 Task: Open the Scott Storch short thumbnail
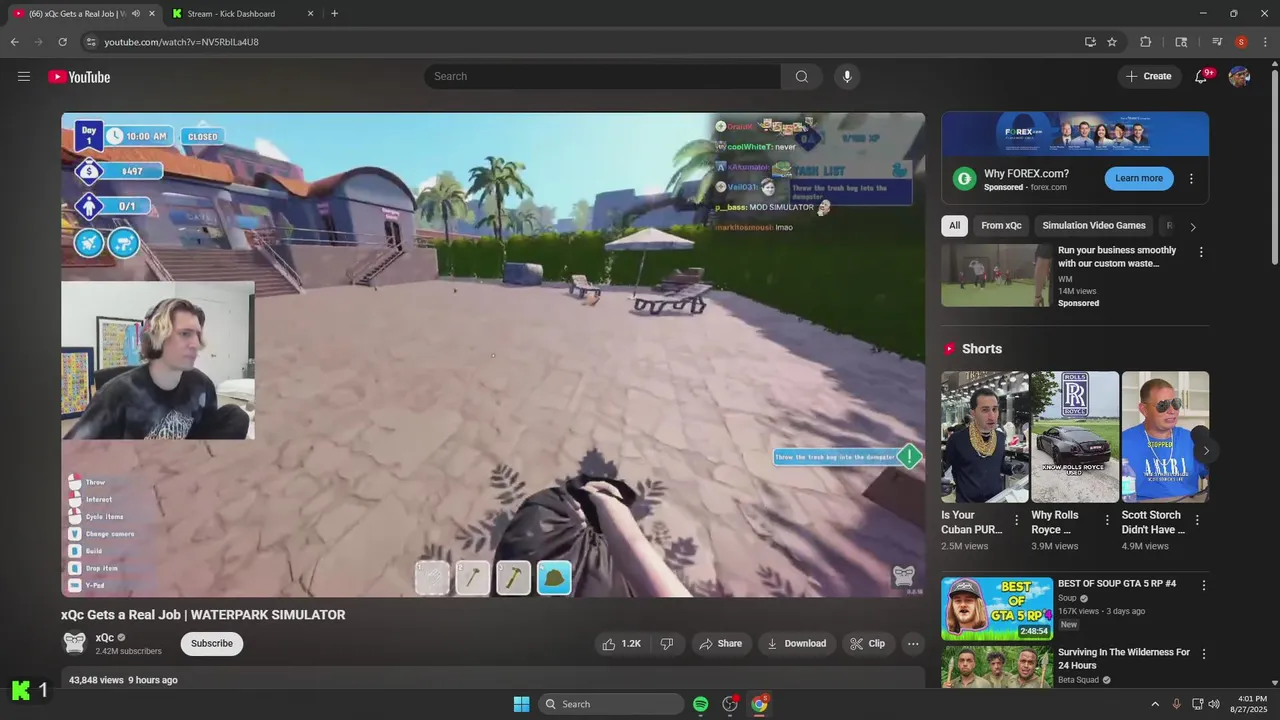1165,437
